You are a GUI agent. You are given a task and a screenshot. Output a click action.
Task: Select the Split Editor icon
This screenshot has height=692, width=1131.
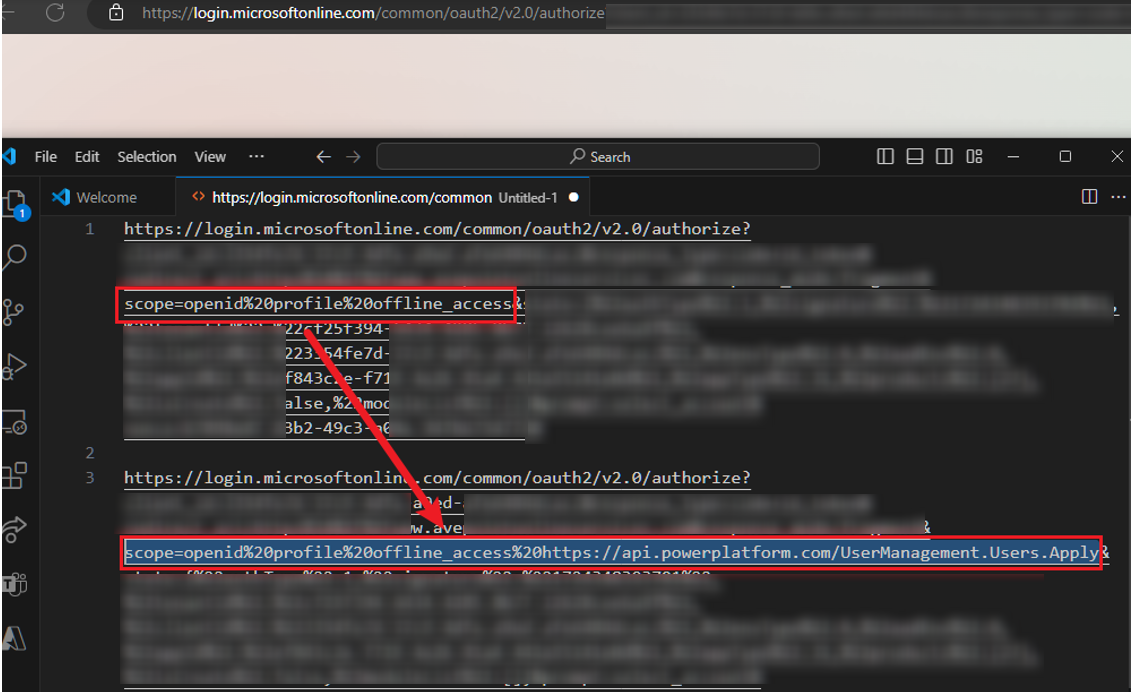(x=1088, y=197)
